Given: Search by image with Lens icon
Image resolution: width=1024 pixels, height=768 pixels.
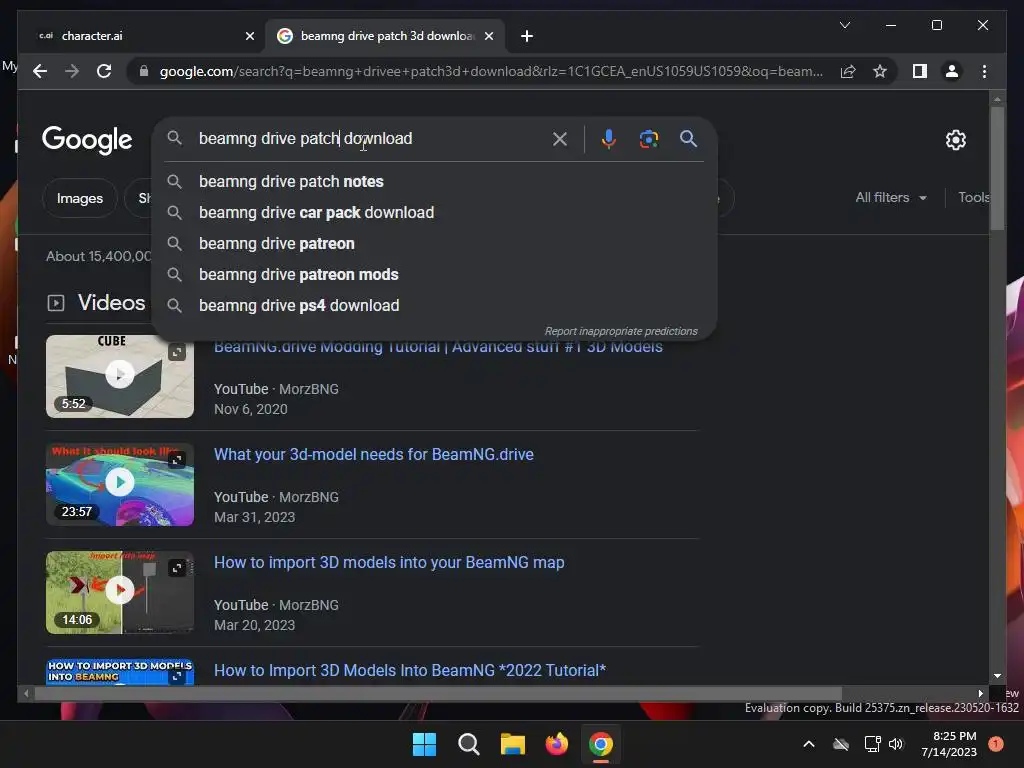Looking at the screenshot, I should 648,138.
